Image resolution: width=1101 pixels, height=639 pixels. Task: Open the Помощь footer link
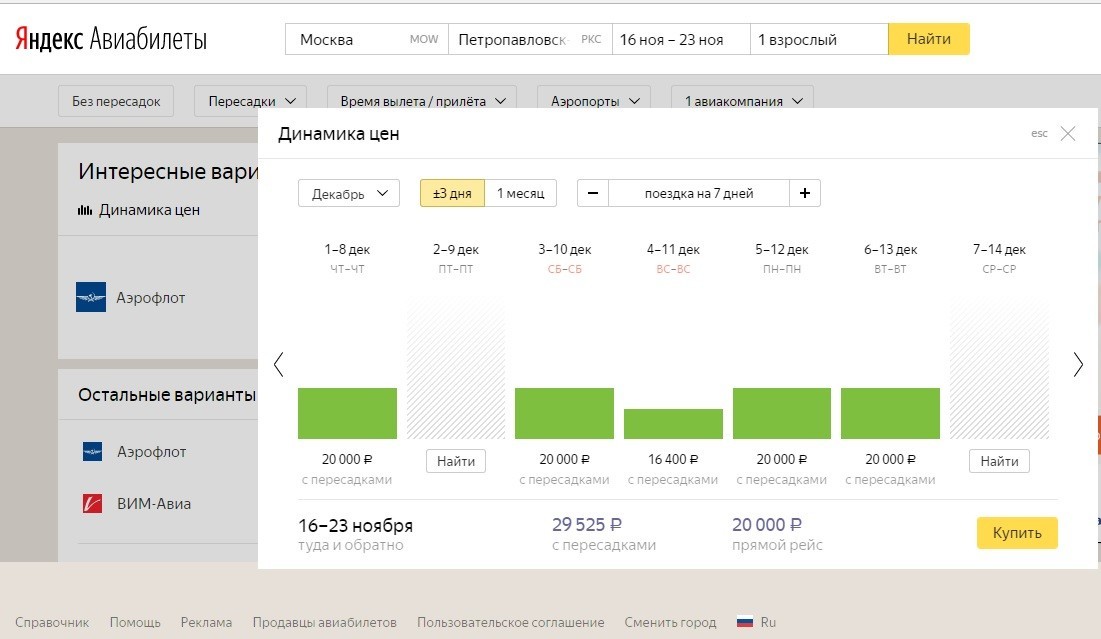pyautogui.click(x=135, y=622)
